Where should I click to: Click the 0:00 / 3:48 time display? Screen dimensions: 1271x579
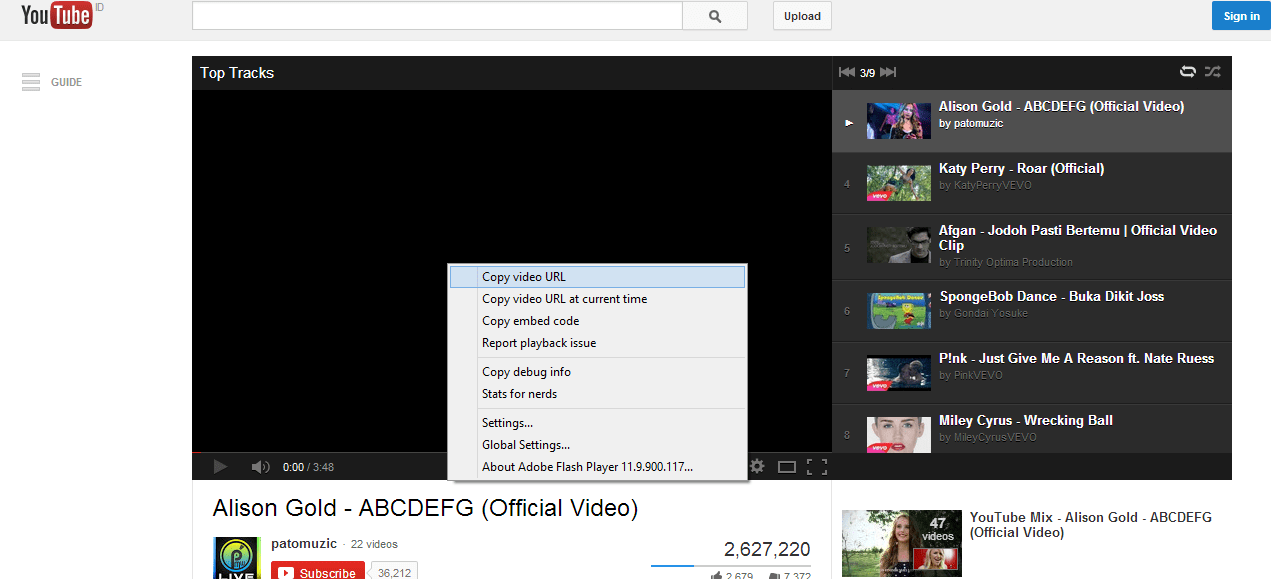pyautogui.click(x=308, y=467)
